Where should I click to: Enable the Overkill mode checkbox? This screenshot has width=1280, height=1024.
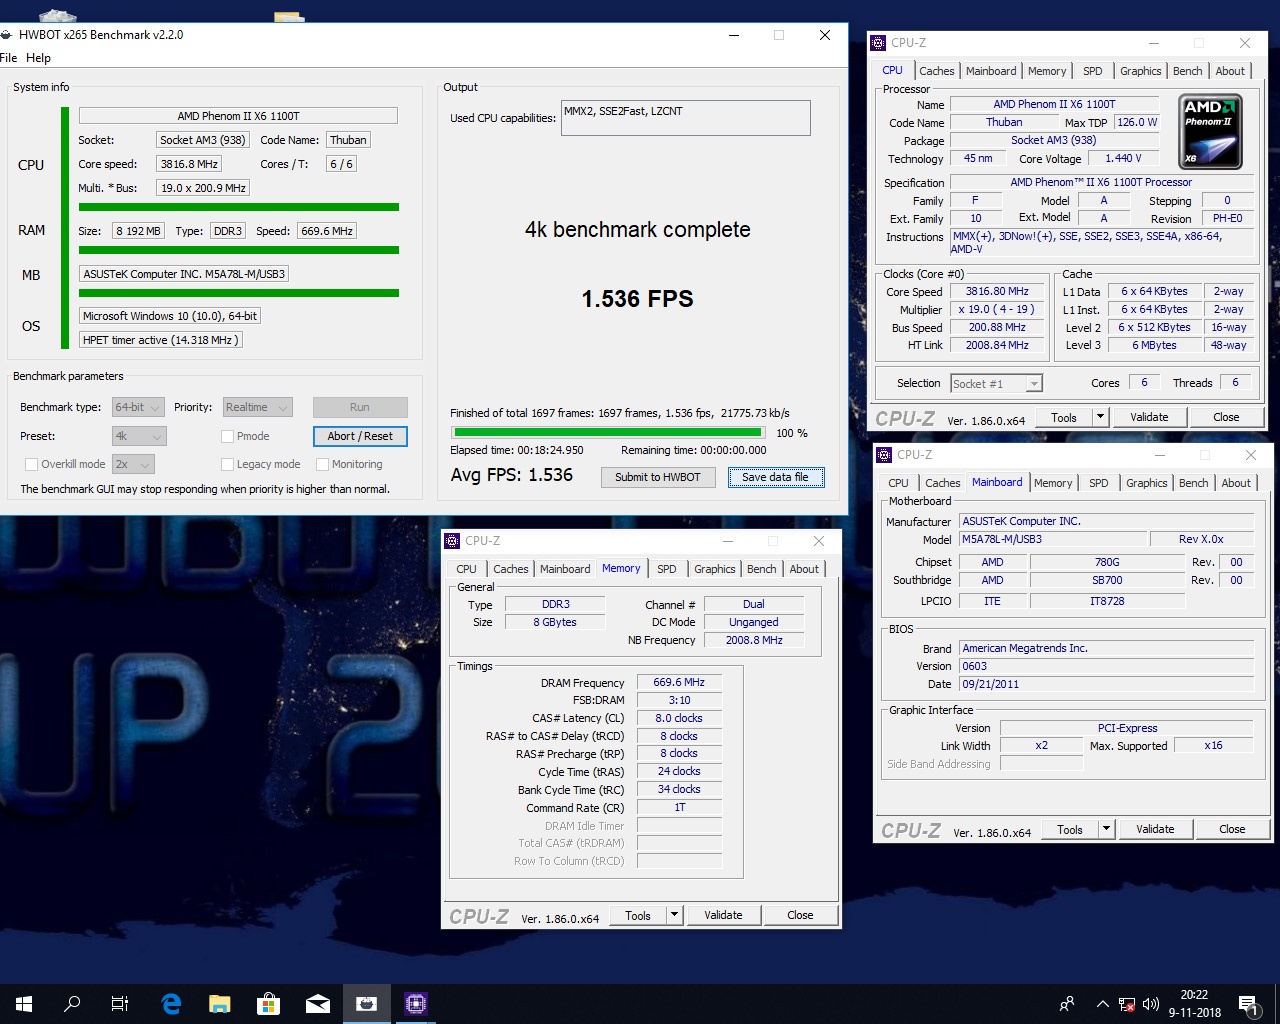(31, 464)
